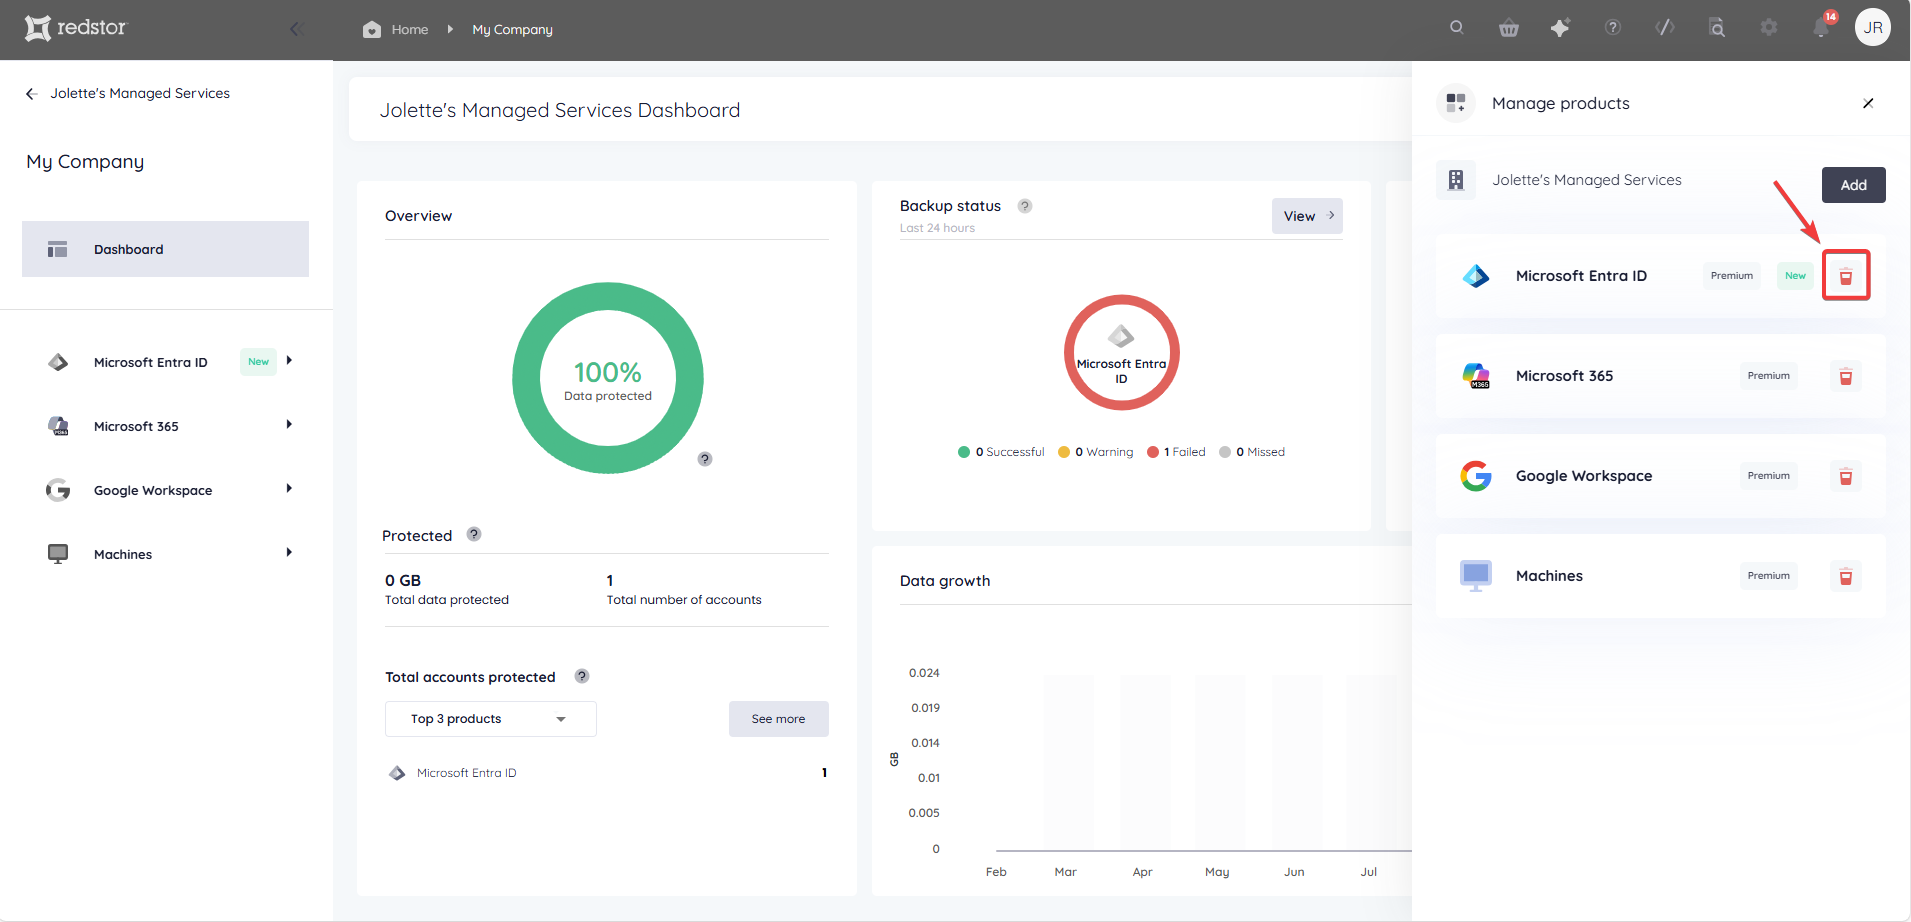Click Jolette's Managed Services back link
Viewport: 1911px width, 922px height.
pos(140,93)
